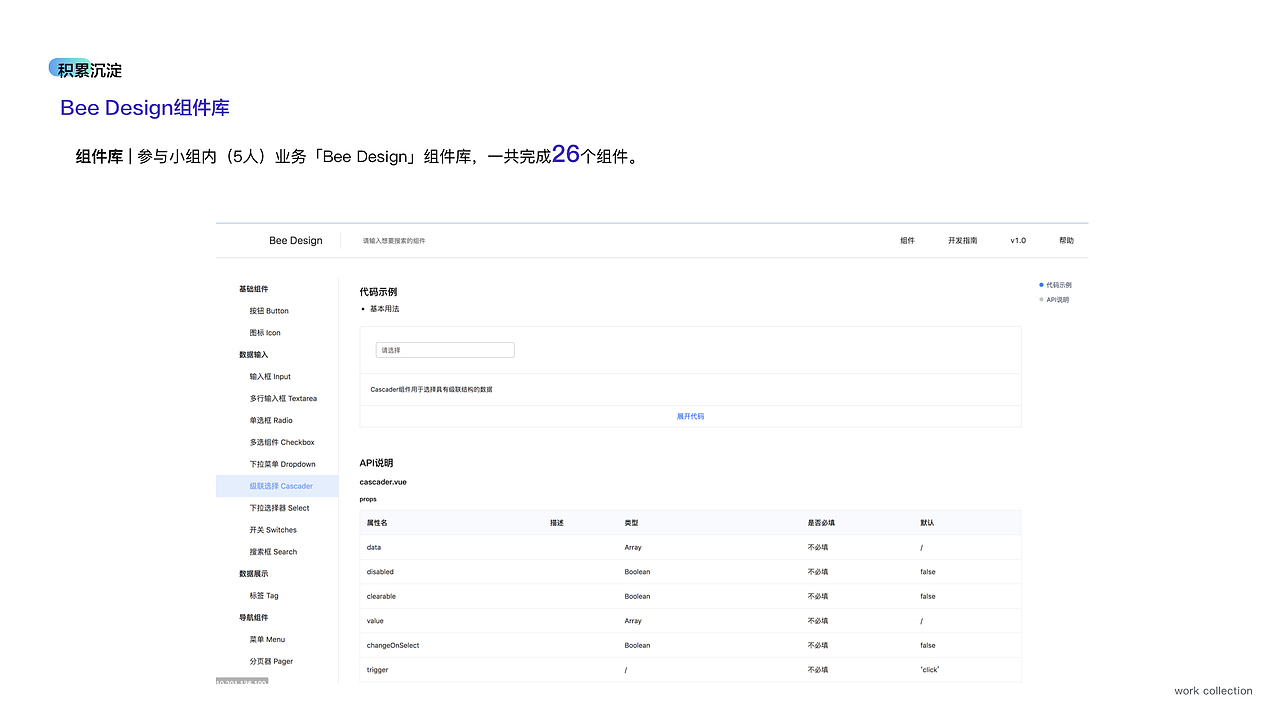
Task: Select 级联选择 Cascader in sidebar
Action: pyautogui.click(x=277, y=486)
